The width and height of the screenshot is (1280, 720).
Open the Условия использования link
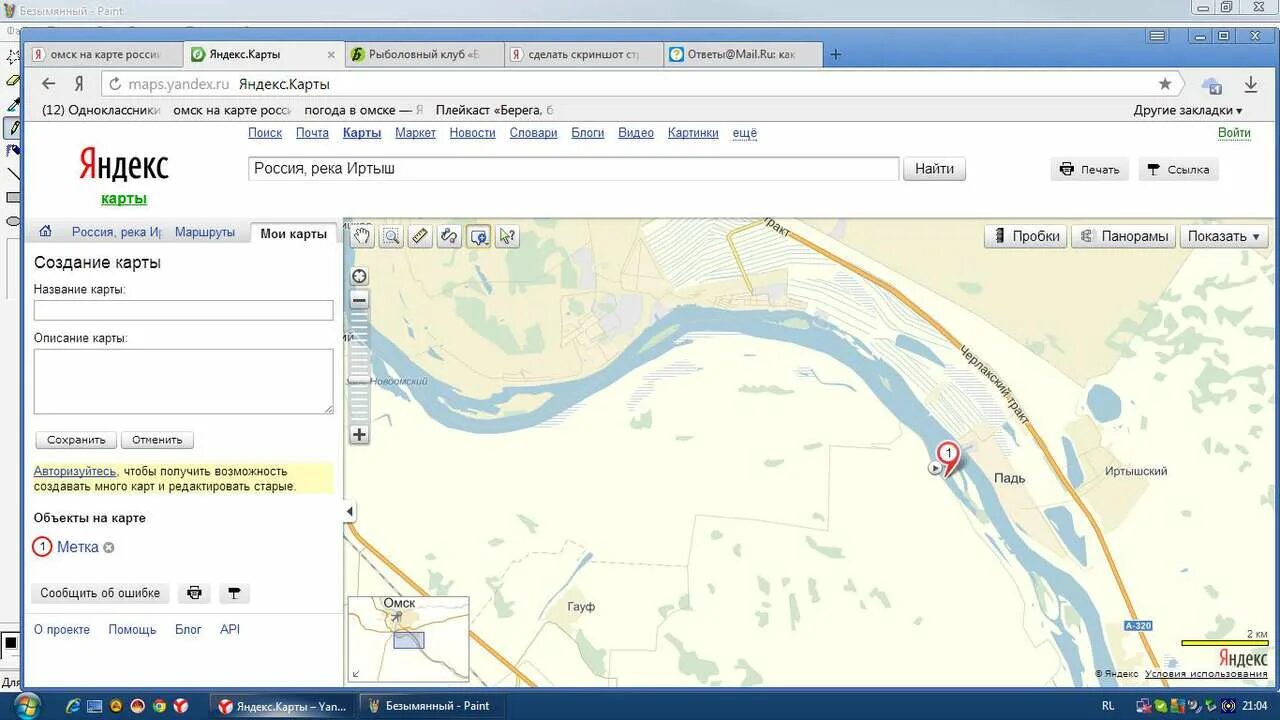pyautogui.click(x=1206, y=674)
